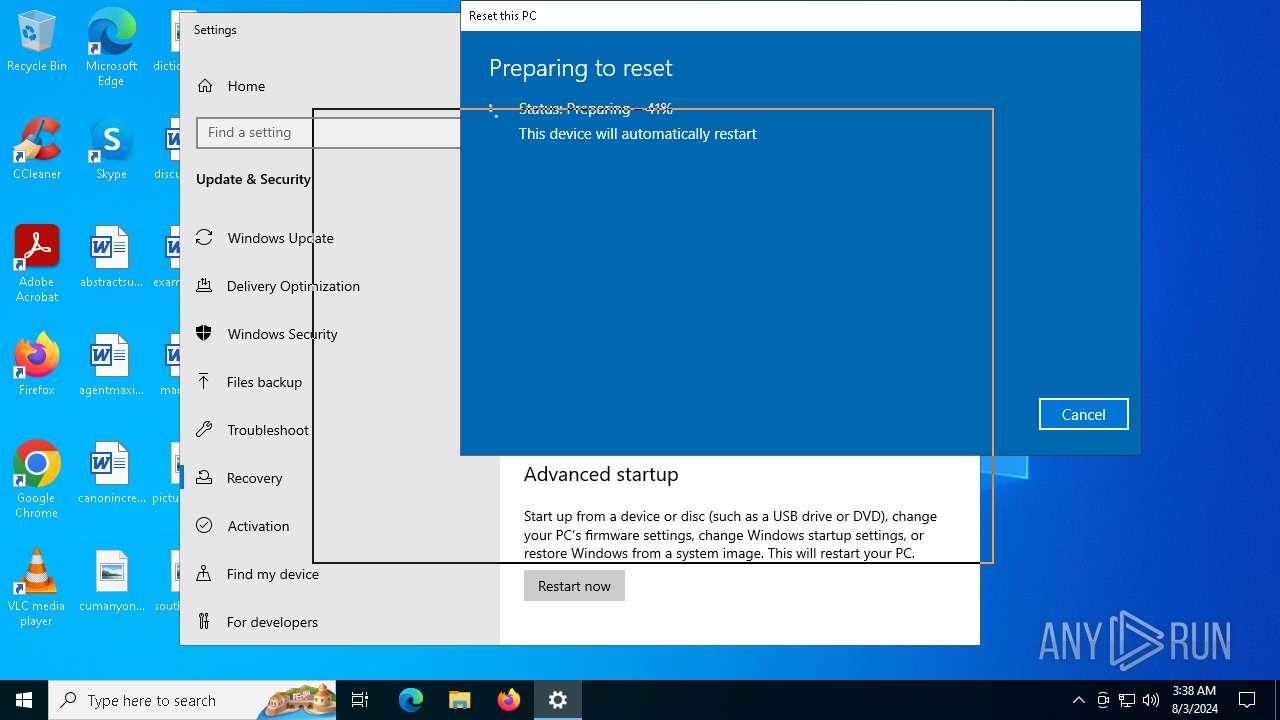Image resolution: width=1280 pixels, height=720 pixels.
Task: Select the agentmaxi... Word document
Action: [x=111, y=366]
